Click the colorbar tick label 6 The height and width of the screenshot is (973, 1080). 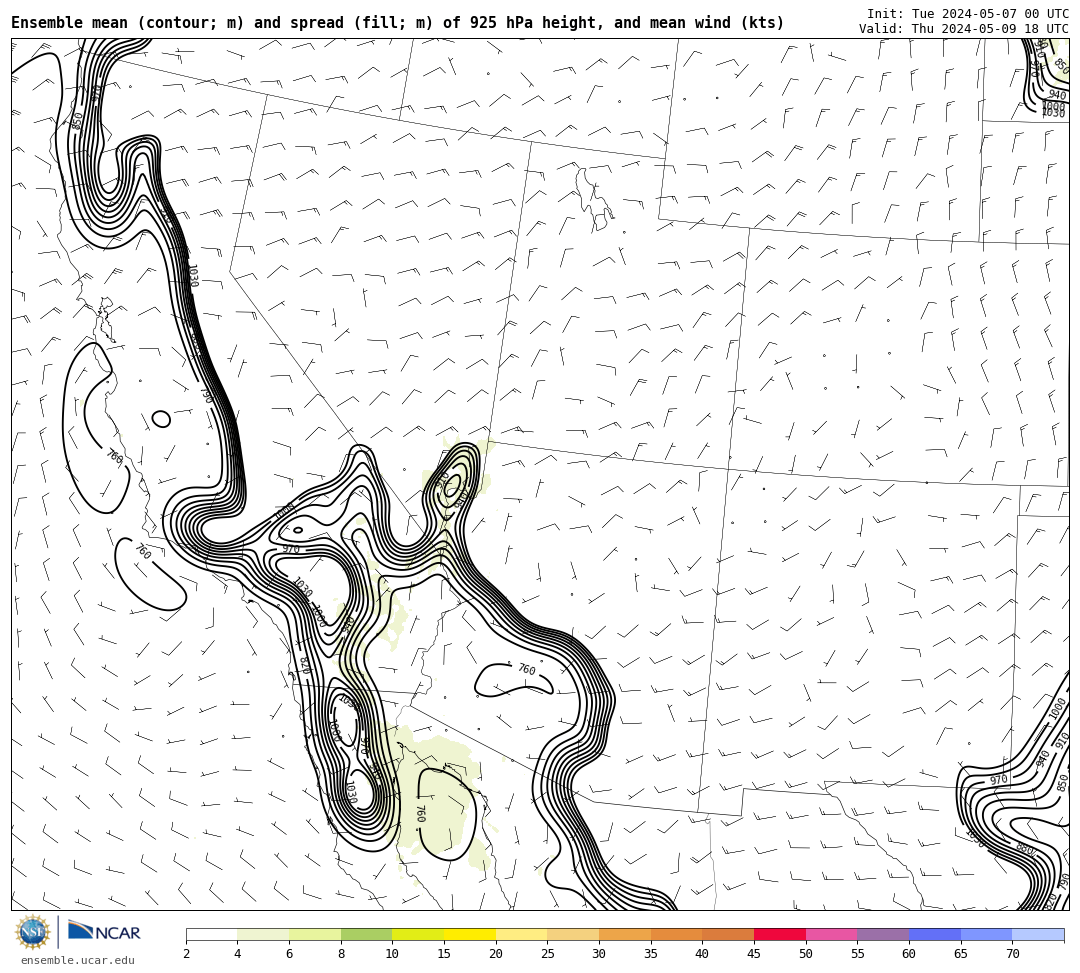(289, 954)
